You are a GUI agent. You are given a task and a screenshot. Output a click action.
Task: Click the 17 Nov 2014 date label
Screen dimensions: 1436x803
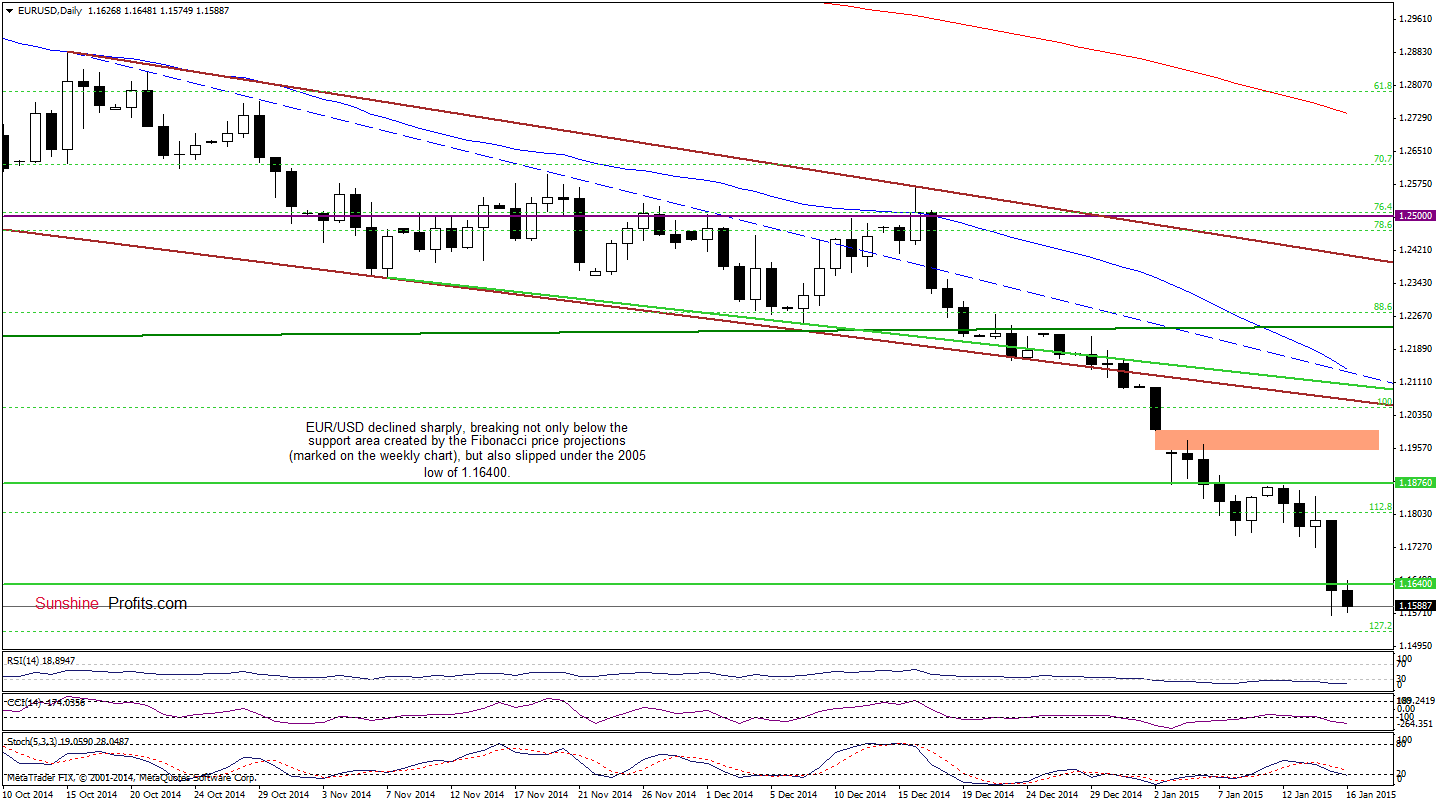coord(540,795)
